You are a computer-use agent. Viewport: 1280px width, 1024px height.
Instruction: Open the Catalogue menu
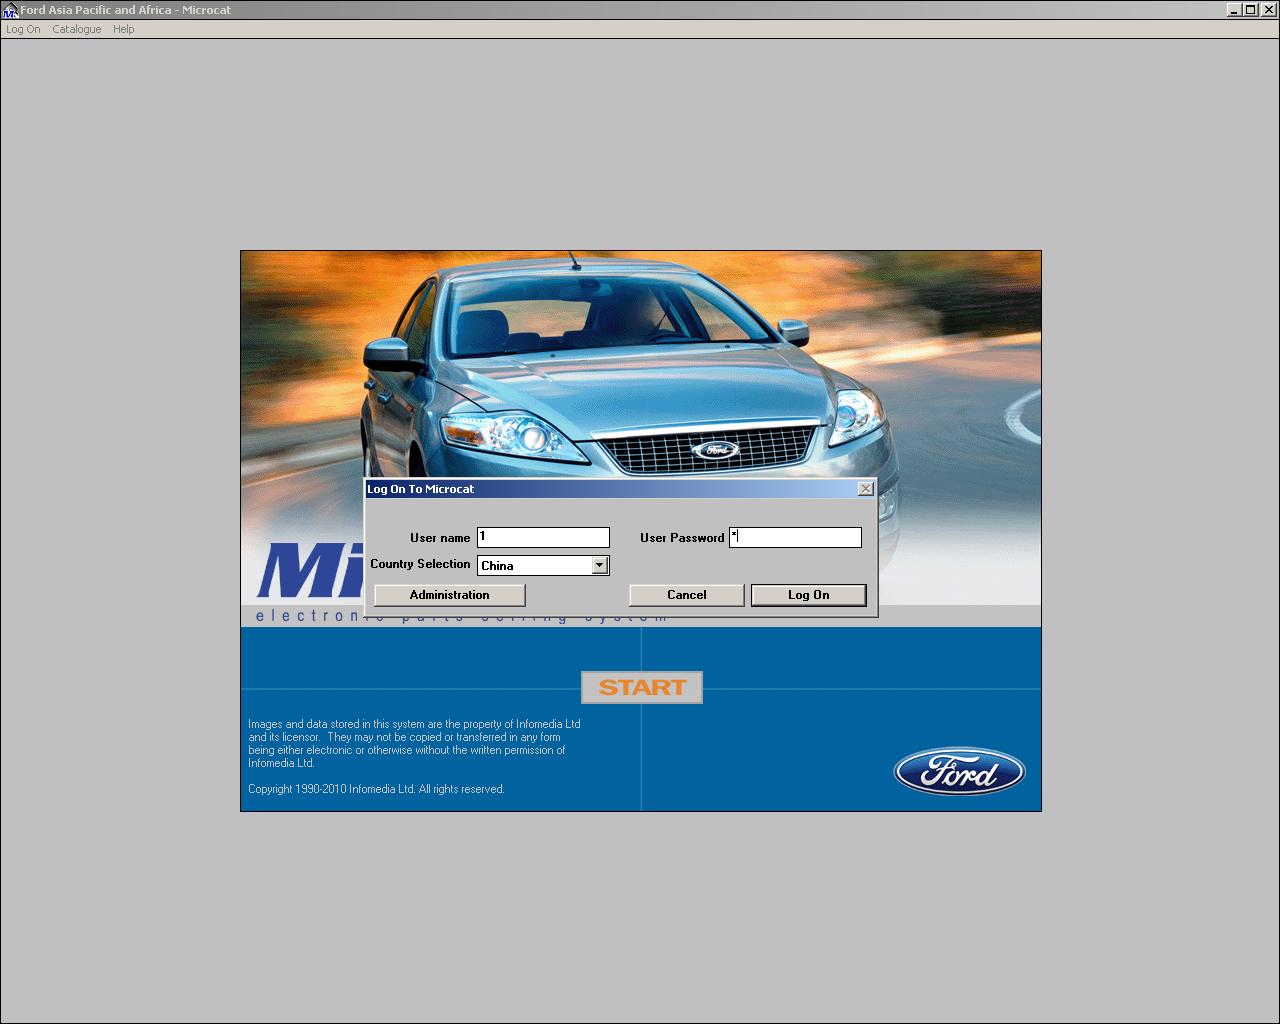(x=77, y=29)
